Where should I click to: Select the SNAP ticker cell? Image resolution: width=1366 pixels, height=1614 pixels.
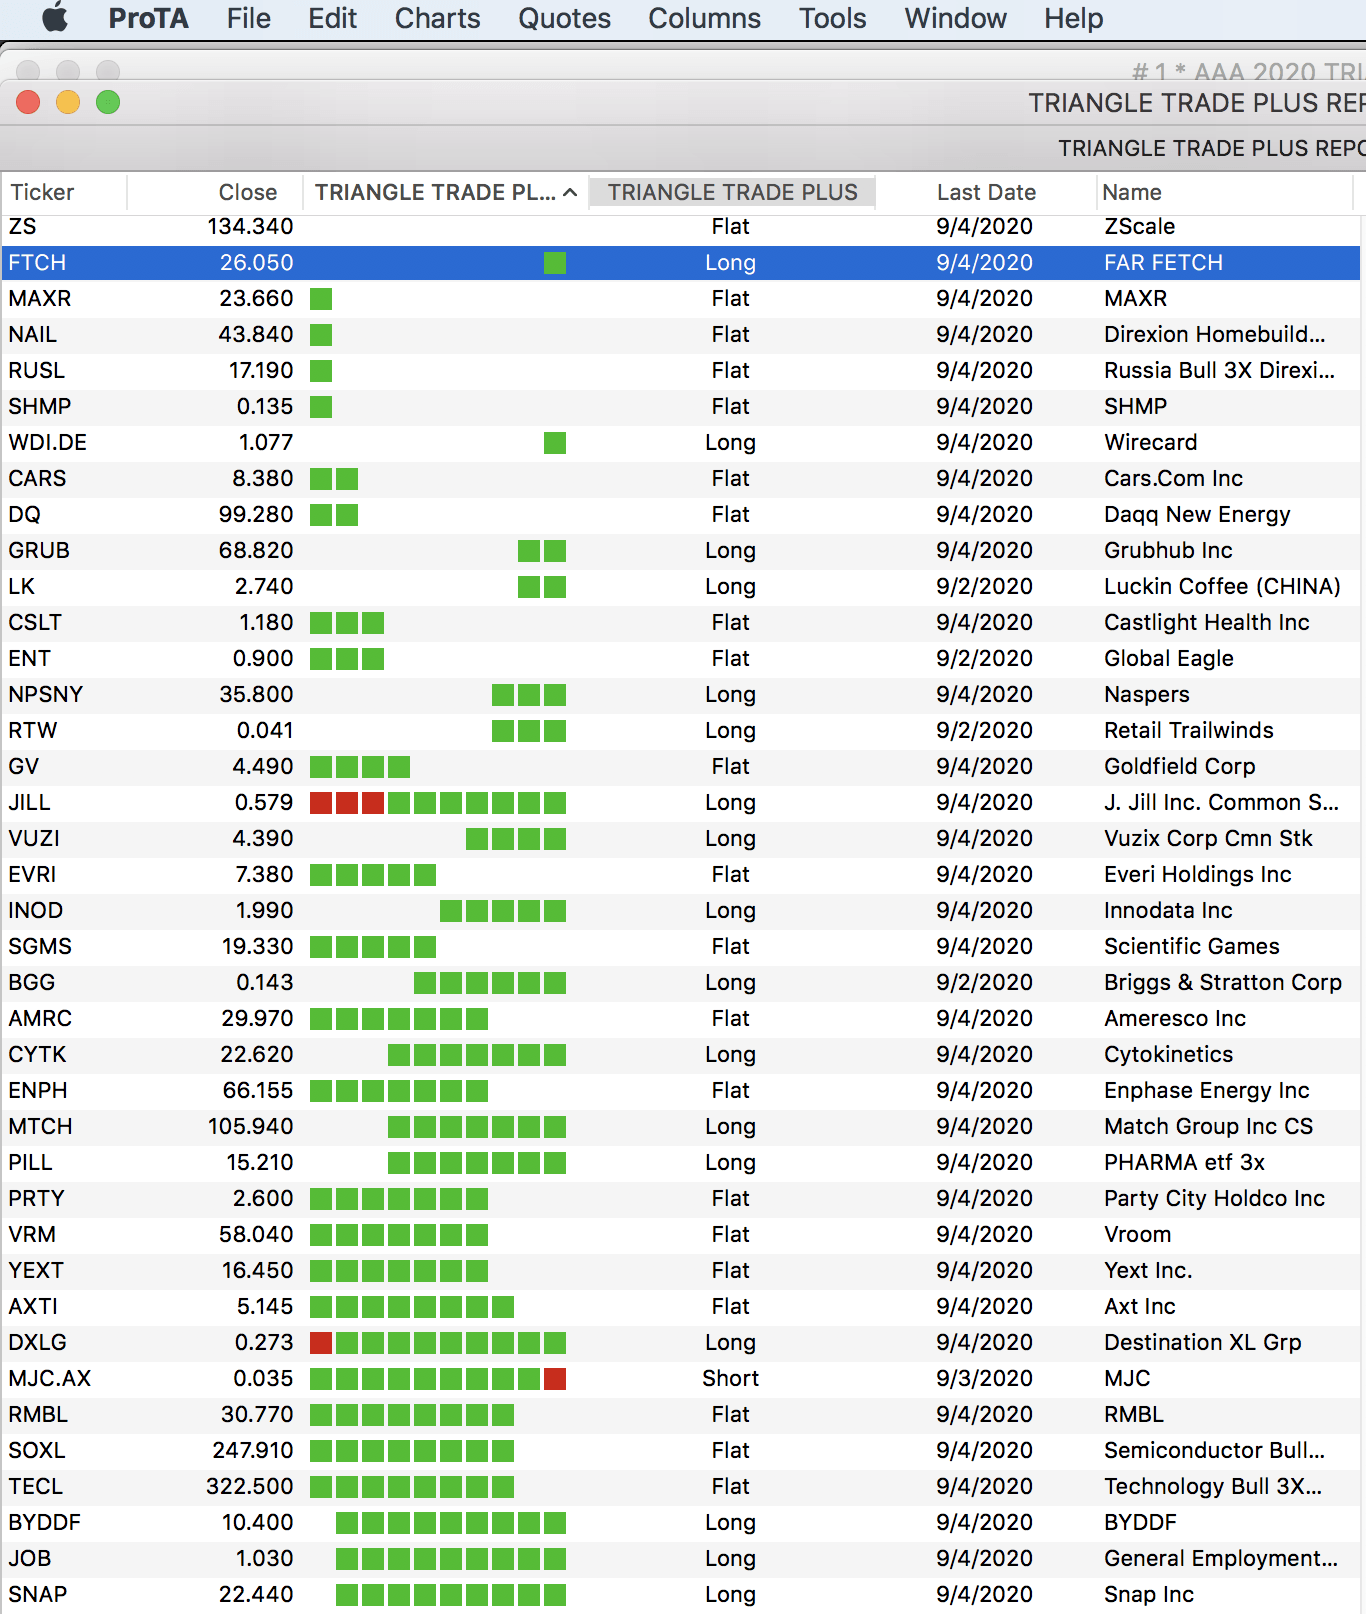(37, 1595)
